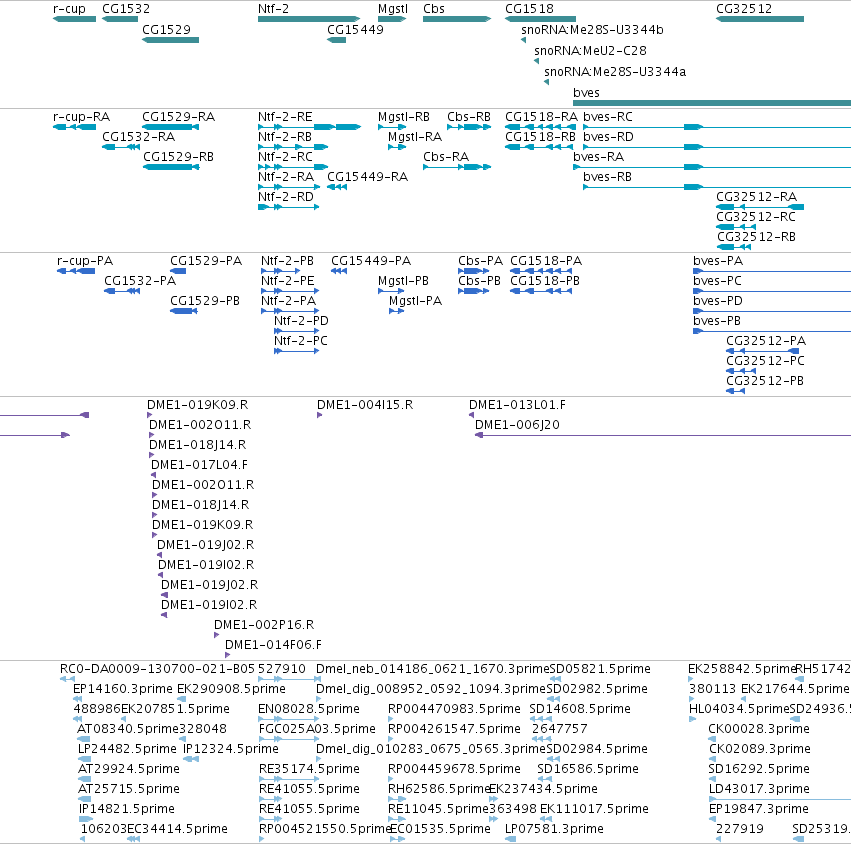Screen dimensions: 851x844
Task: Select the Ntf-2-PB protein label
Action: (288, 261)
